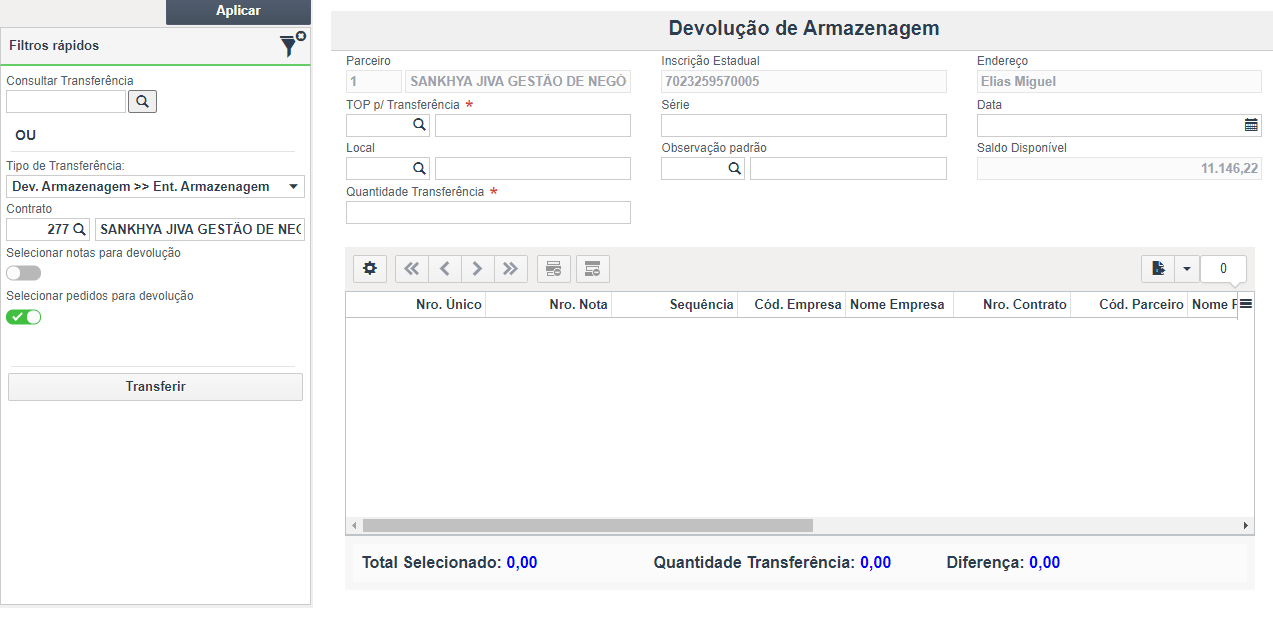1273x617 pixels.
Task: Click the Transferir button
Action: 155,387
